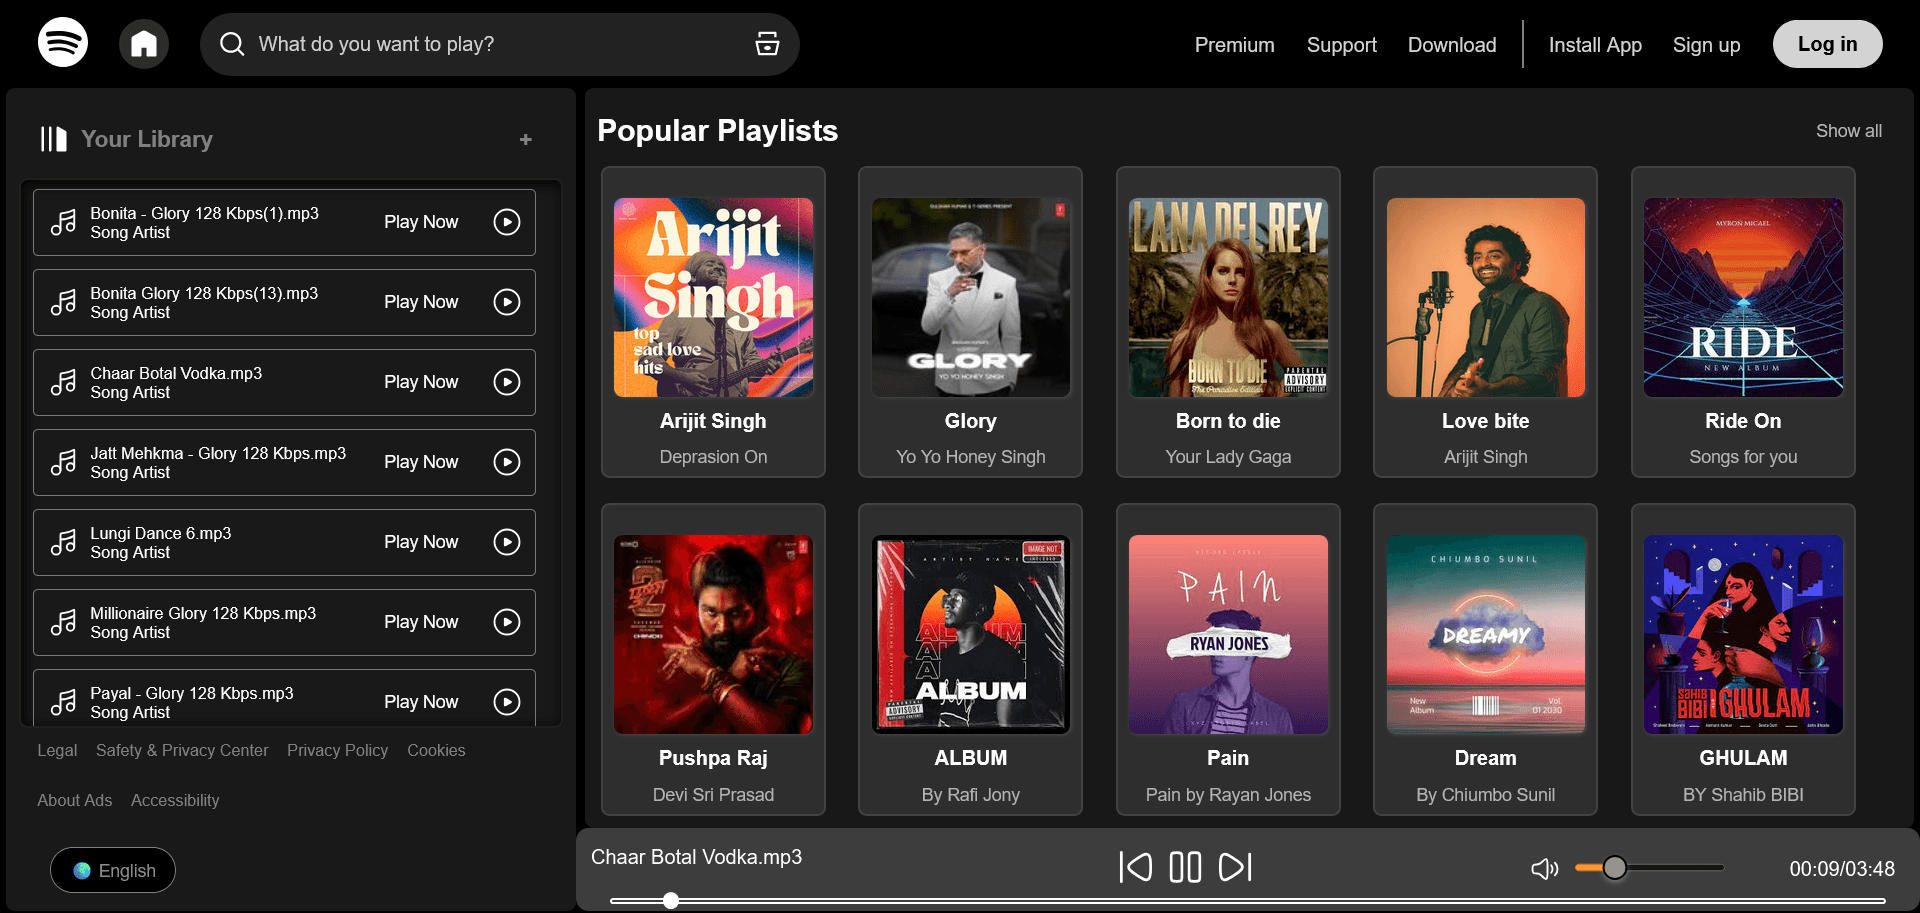
Task: Mute the volume speaker icon
Action: point(1544,869)
